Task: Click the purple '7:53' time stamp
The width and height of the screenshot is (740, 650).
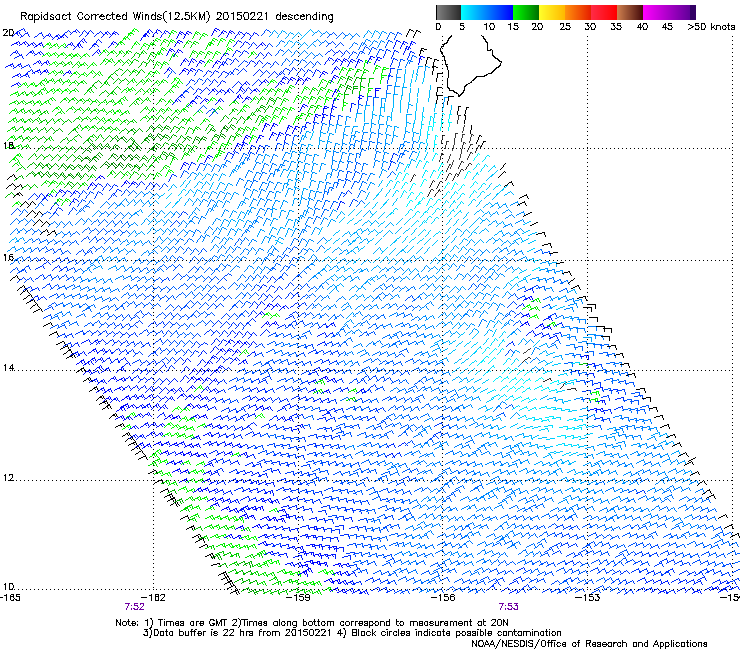Action: point(508,607)
